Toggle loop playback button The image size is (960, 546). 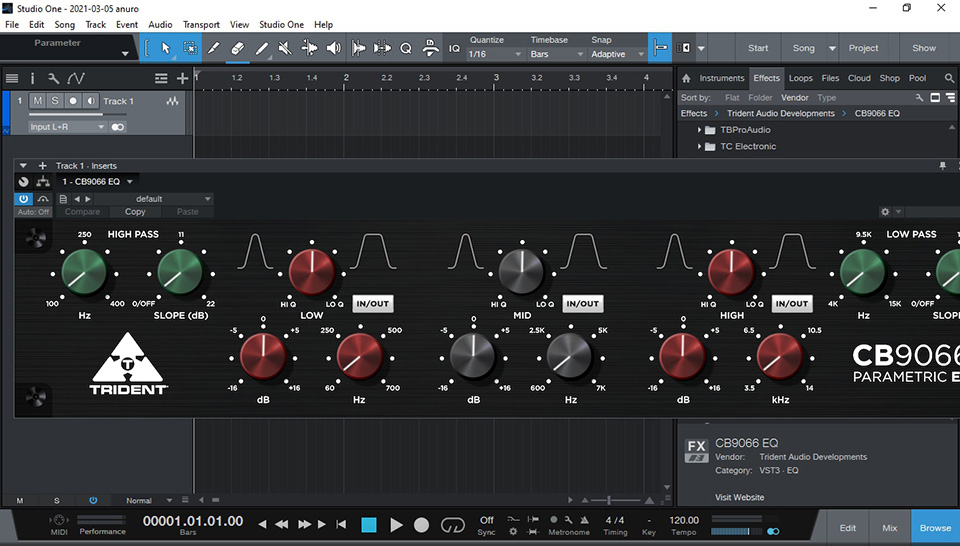coord(452,525)
